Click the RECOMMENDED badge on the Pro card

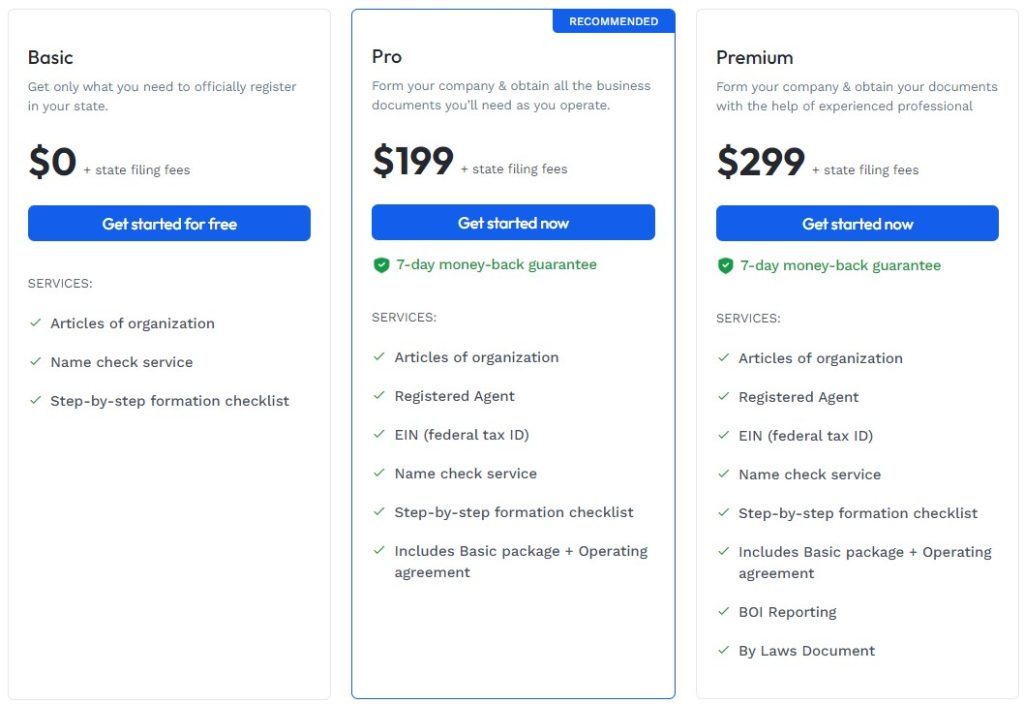(613, 20)
